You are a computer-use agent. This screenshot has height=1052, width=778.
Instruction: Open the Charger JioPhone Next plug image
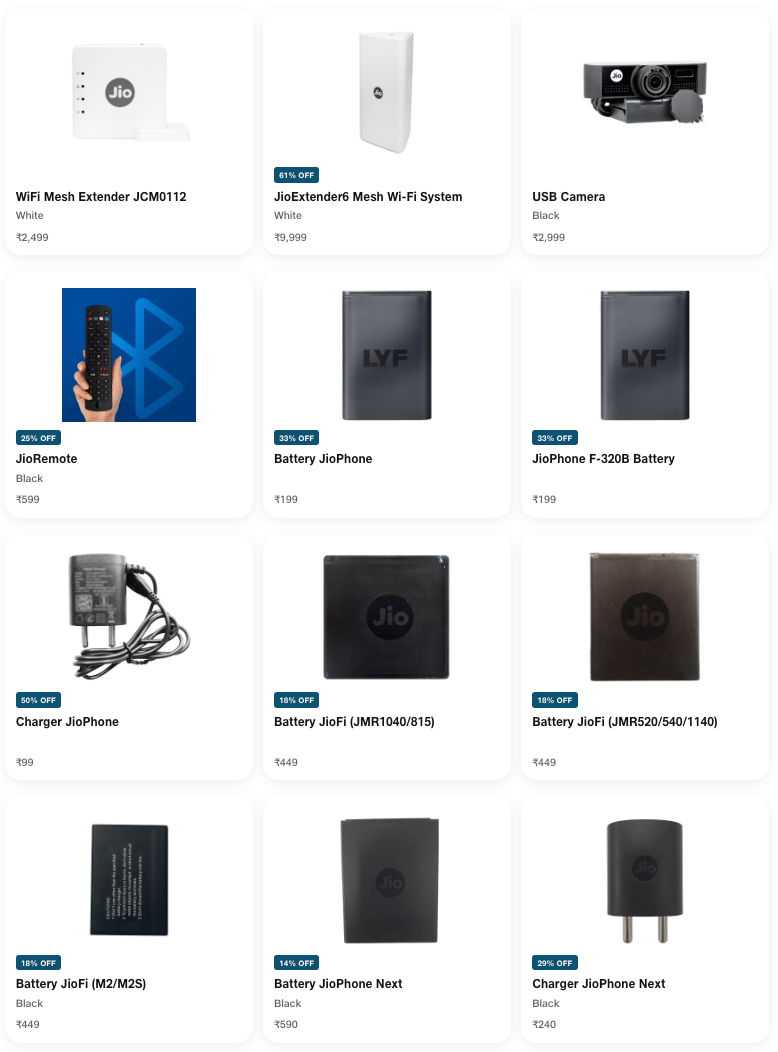(x=645, y=880)
